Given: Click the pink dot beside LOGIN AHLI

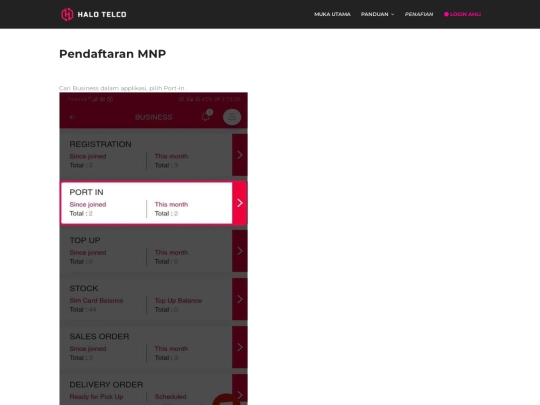Looking at the screenshot, I should [x=446, y=14].
